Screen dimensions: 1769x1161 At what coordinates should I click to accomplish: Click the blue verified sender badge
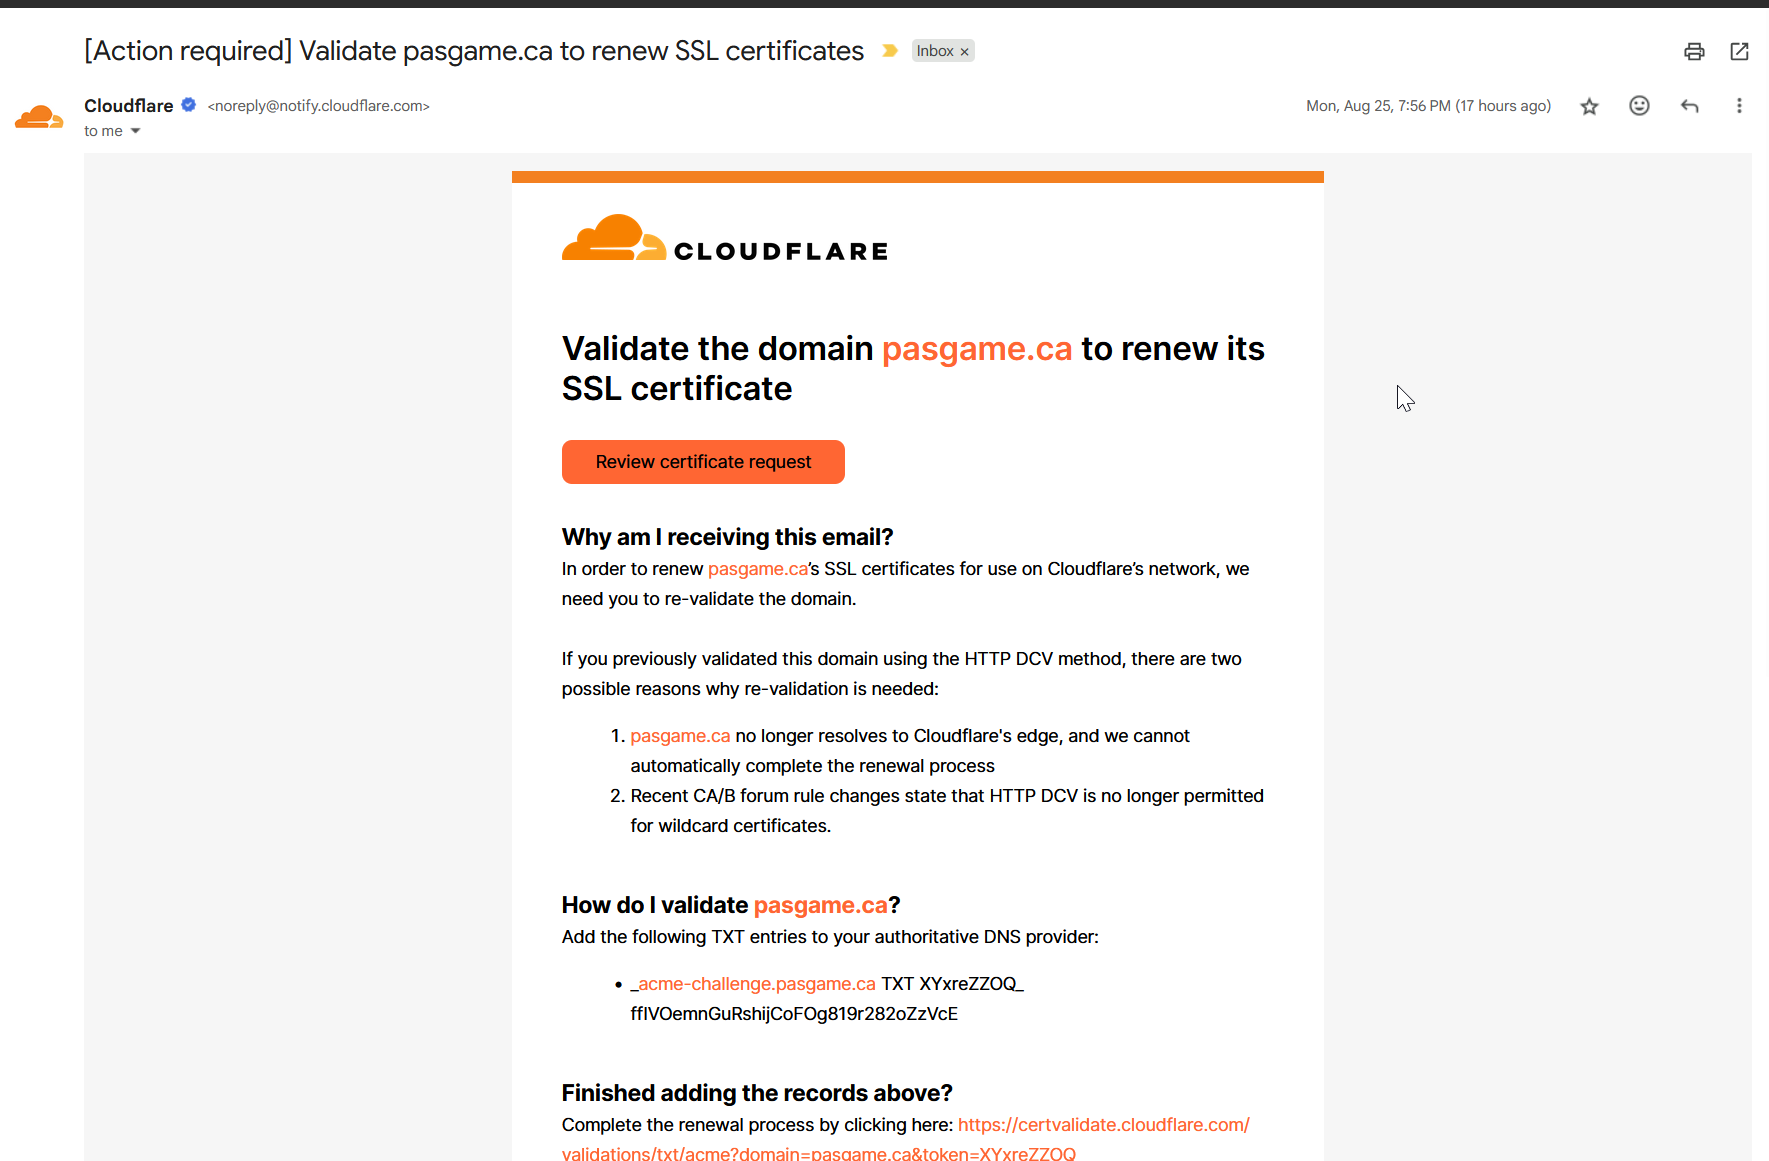coord(188,105)
